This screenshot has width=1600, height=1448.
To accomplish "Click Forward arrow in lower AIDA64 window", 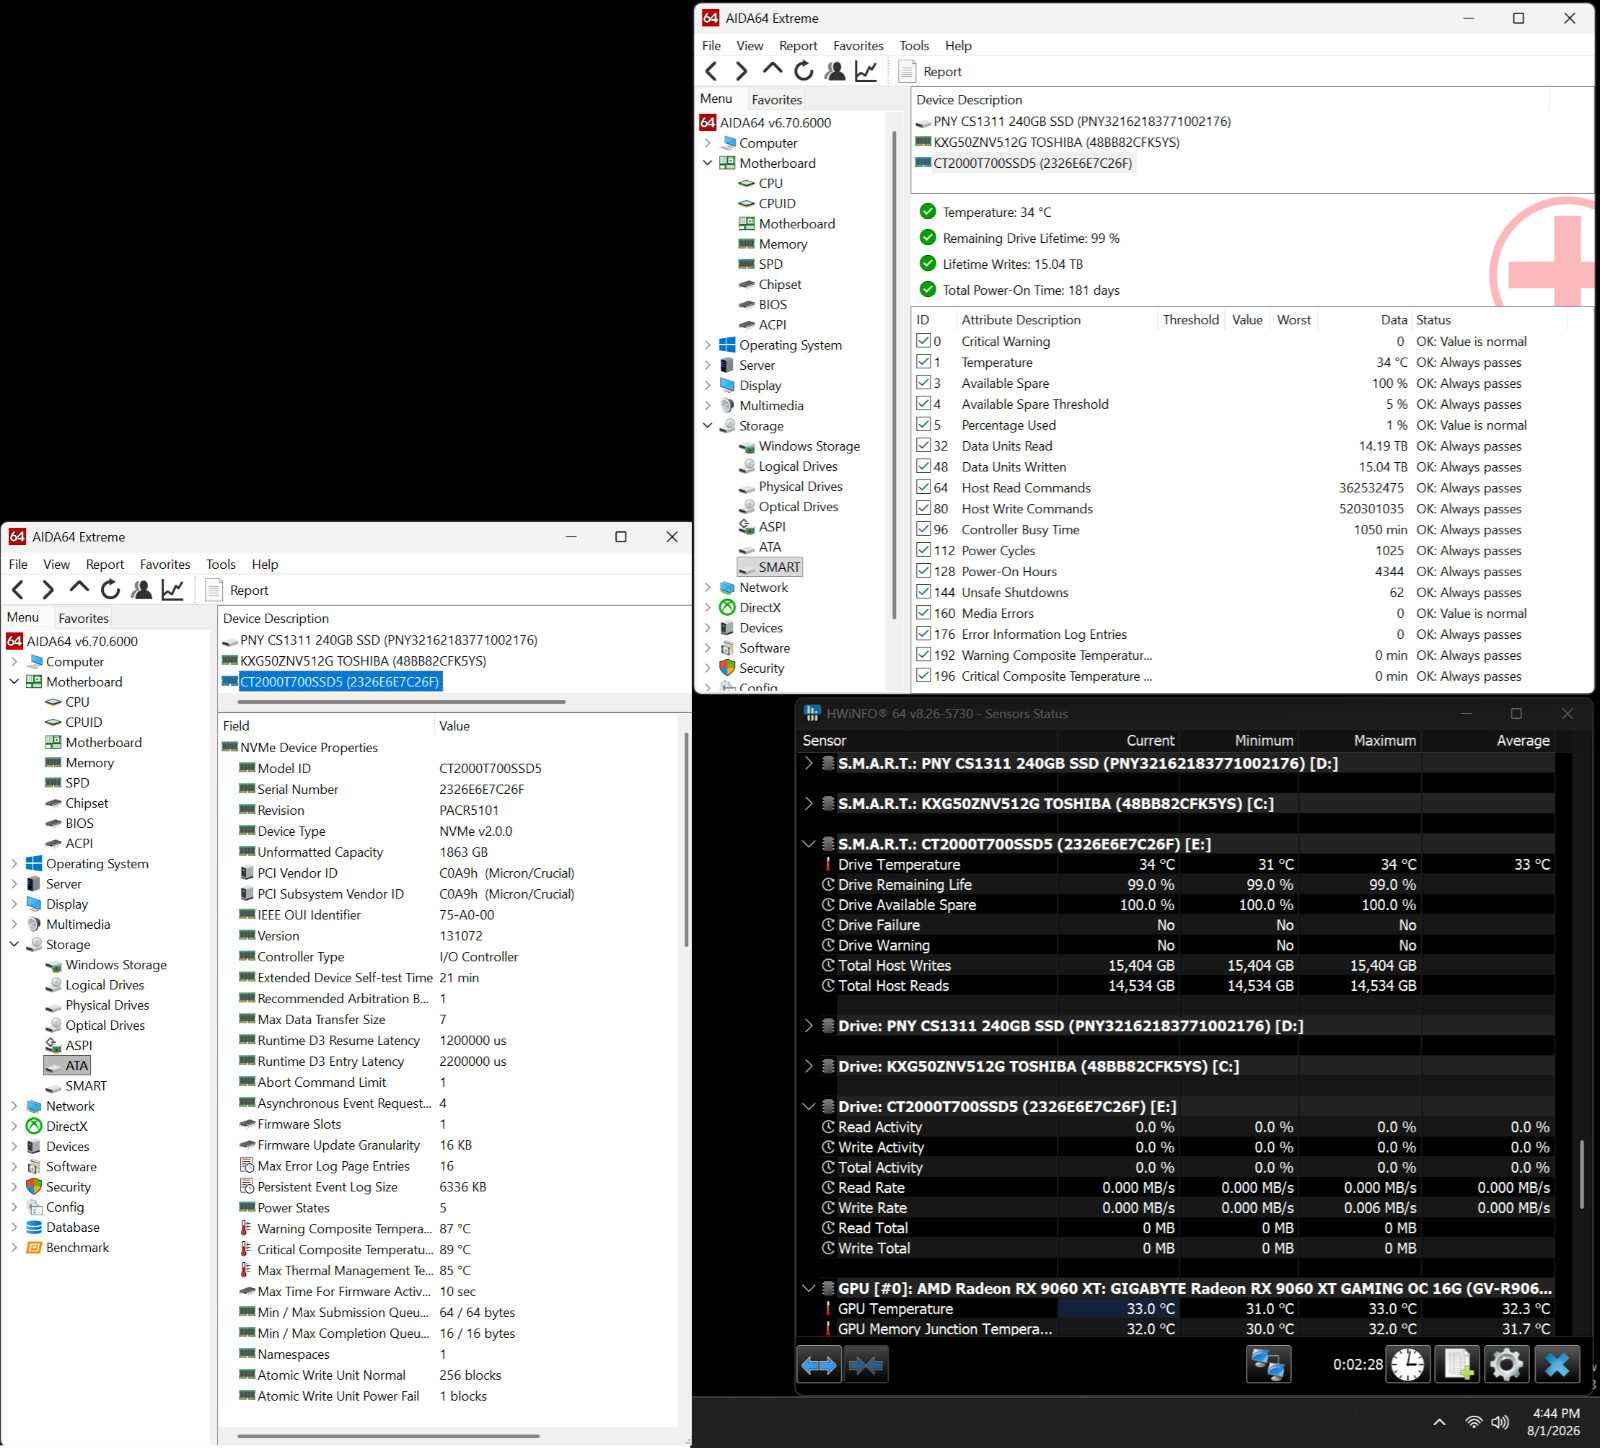I will pos(48,590).
